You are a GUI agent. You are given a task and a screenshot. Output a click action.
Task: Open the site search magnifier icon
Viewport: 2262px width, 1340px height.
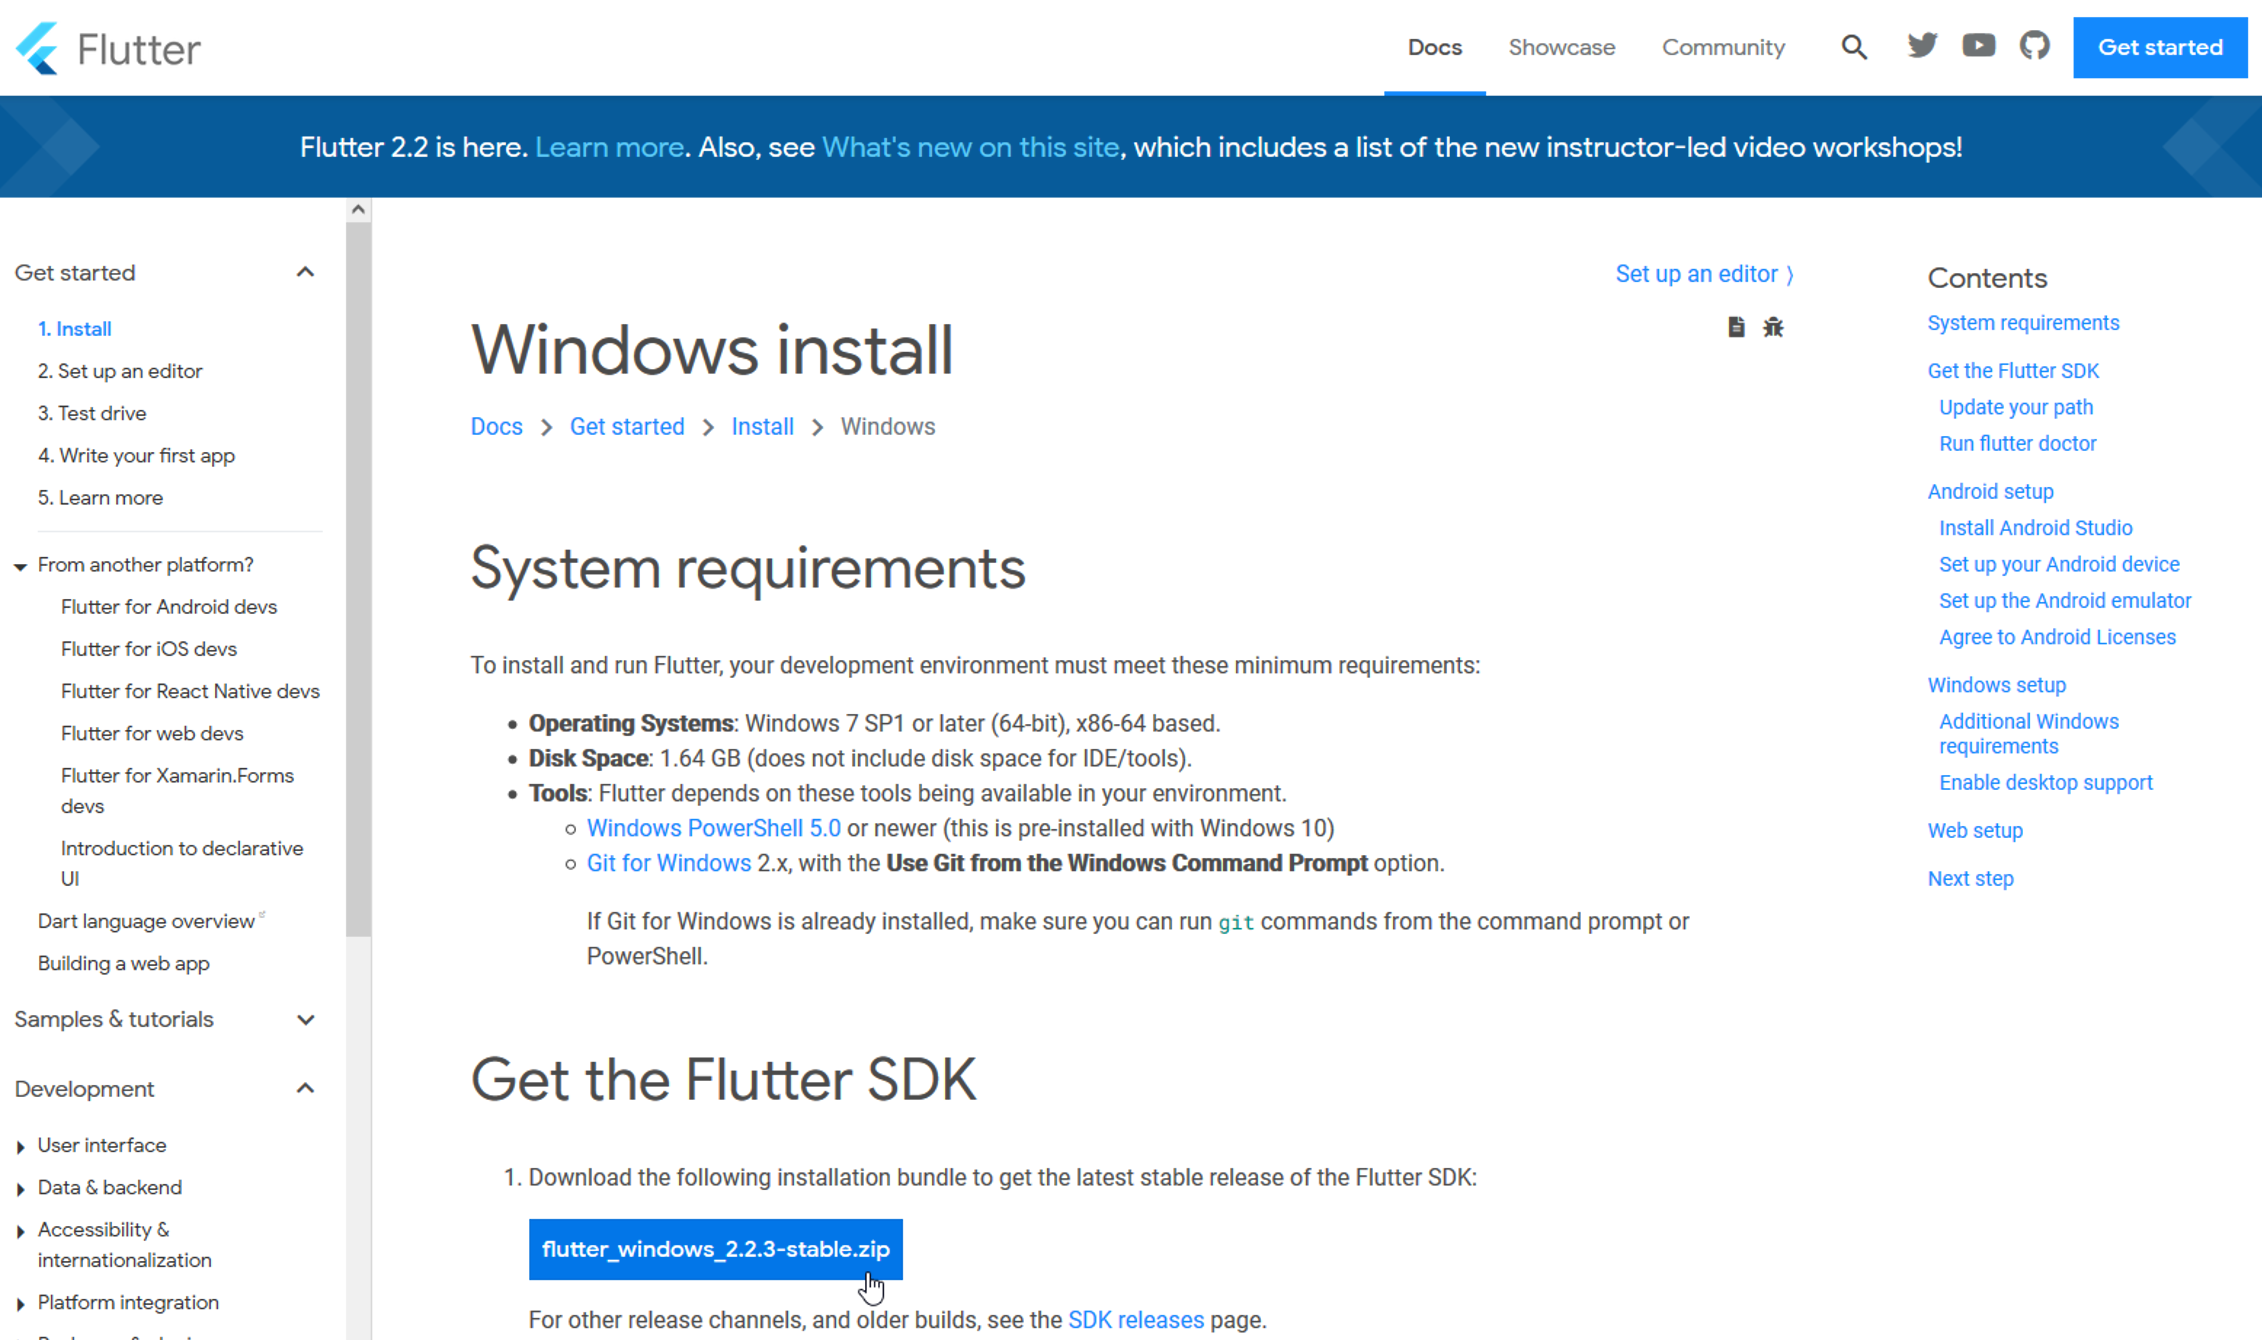pos(1853,47)
